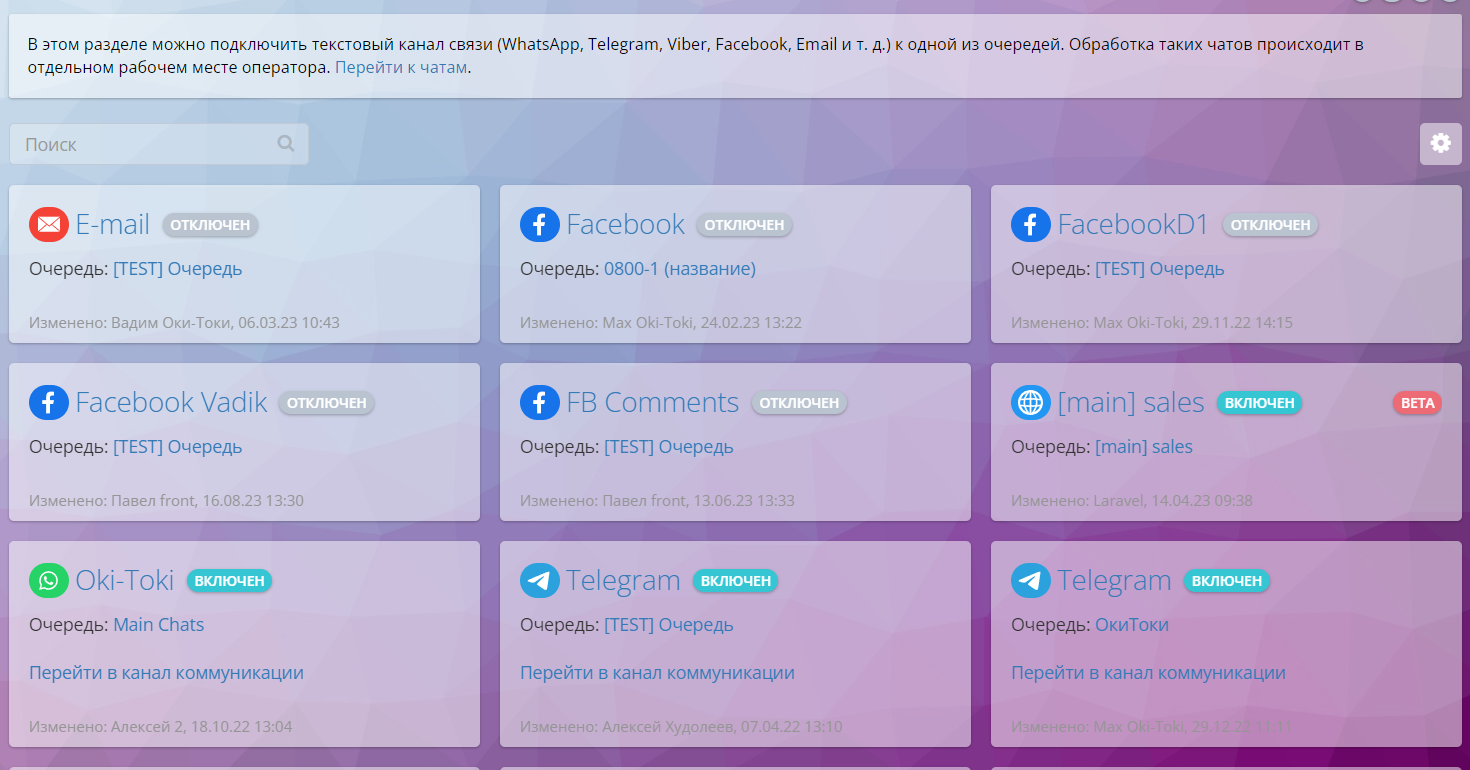Open the ОкиТоки queue link
Viewport: 1470px width, 770px height.
[1132, 624]
